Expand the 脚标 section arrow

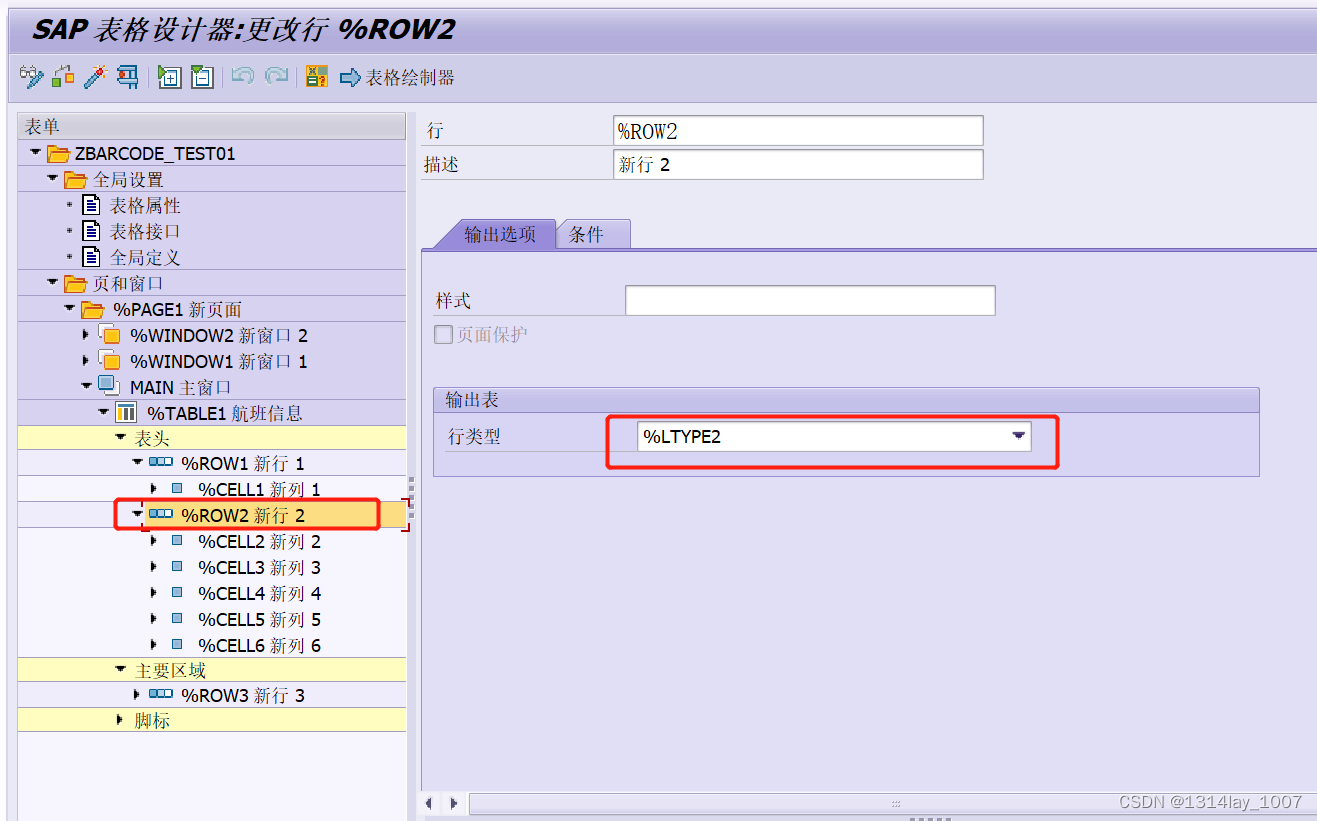point(121,720)
